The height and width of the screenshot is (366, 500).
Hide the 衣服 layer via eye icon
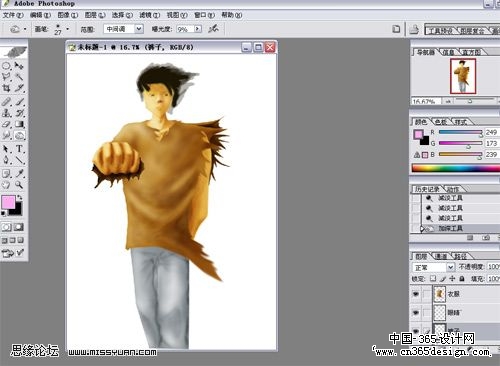coord(416,294)
